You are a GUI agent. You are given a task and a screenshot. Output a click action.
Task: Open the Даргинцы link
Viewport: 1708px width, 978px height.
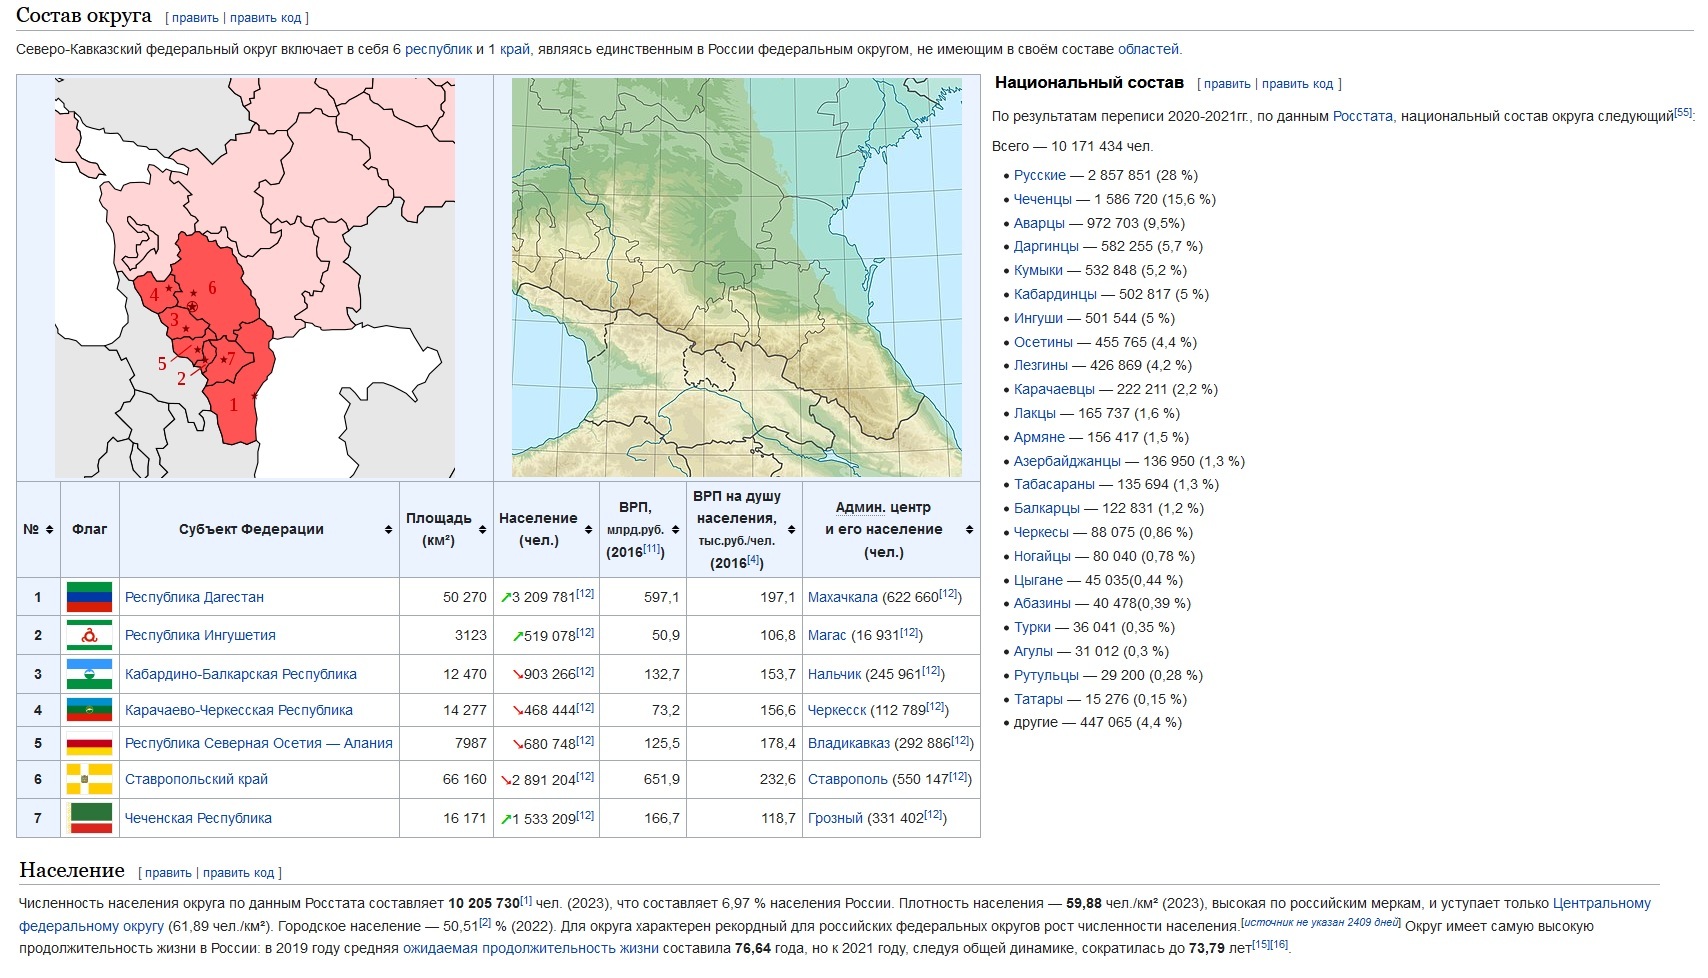pyautogui.click(x=1046, y=246)
